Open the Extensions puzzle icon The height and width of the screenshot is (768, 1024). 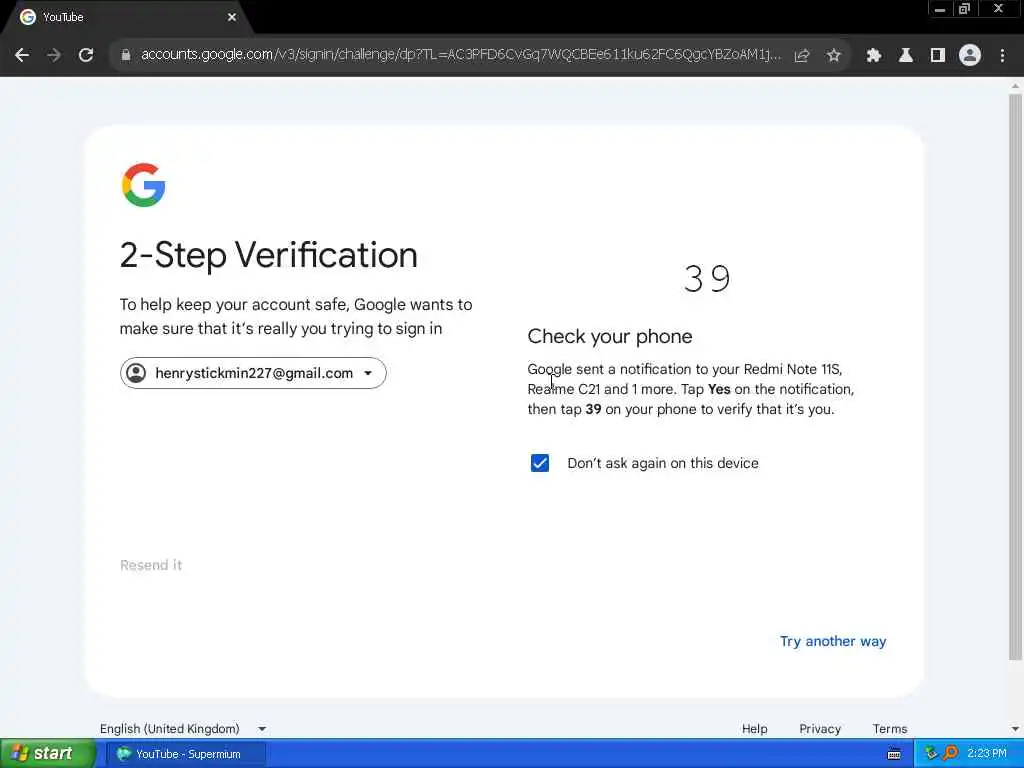[873, 56]
